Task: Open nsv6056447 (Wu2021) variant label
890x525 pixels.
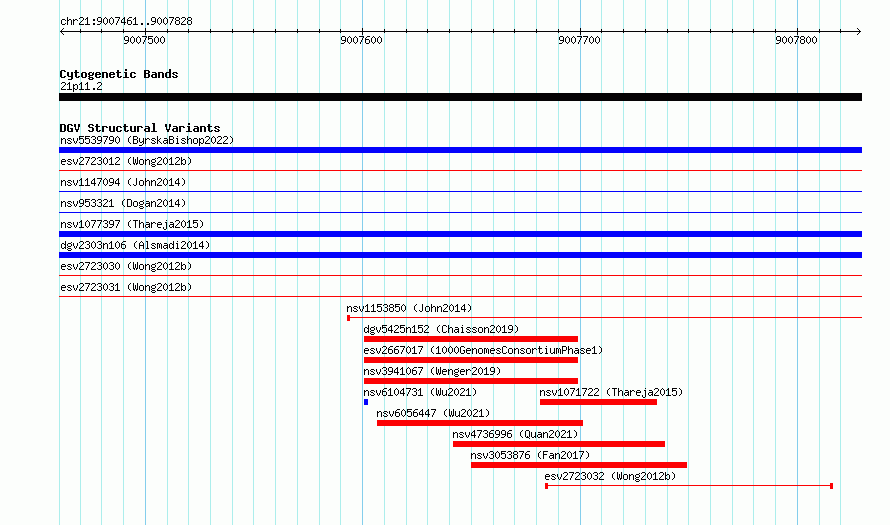Action: coord(433,413)
